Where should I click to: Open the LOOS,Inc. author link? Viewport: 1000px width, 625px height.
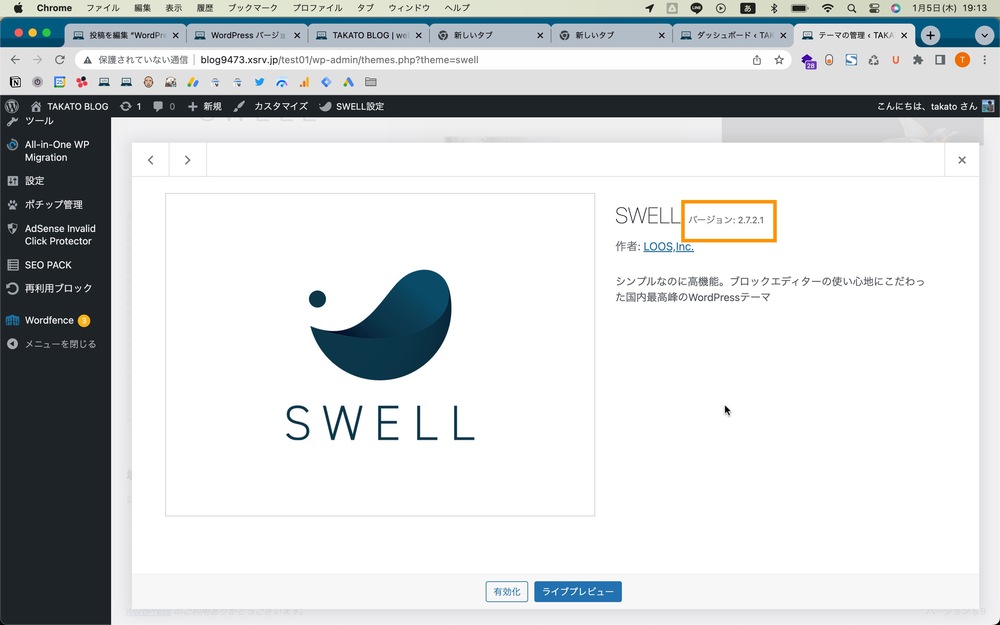point(668,247)
